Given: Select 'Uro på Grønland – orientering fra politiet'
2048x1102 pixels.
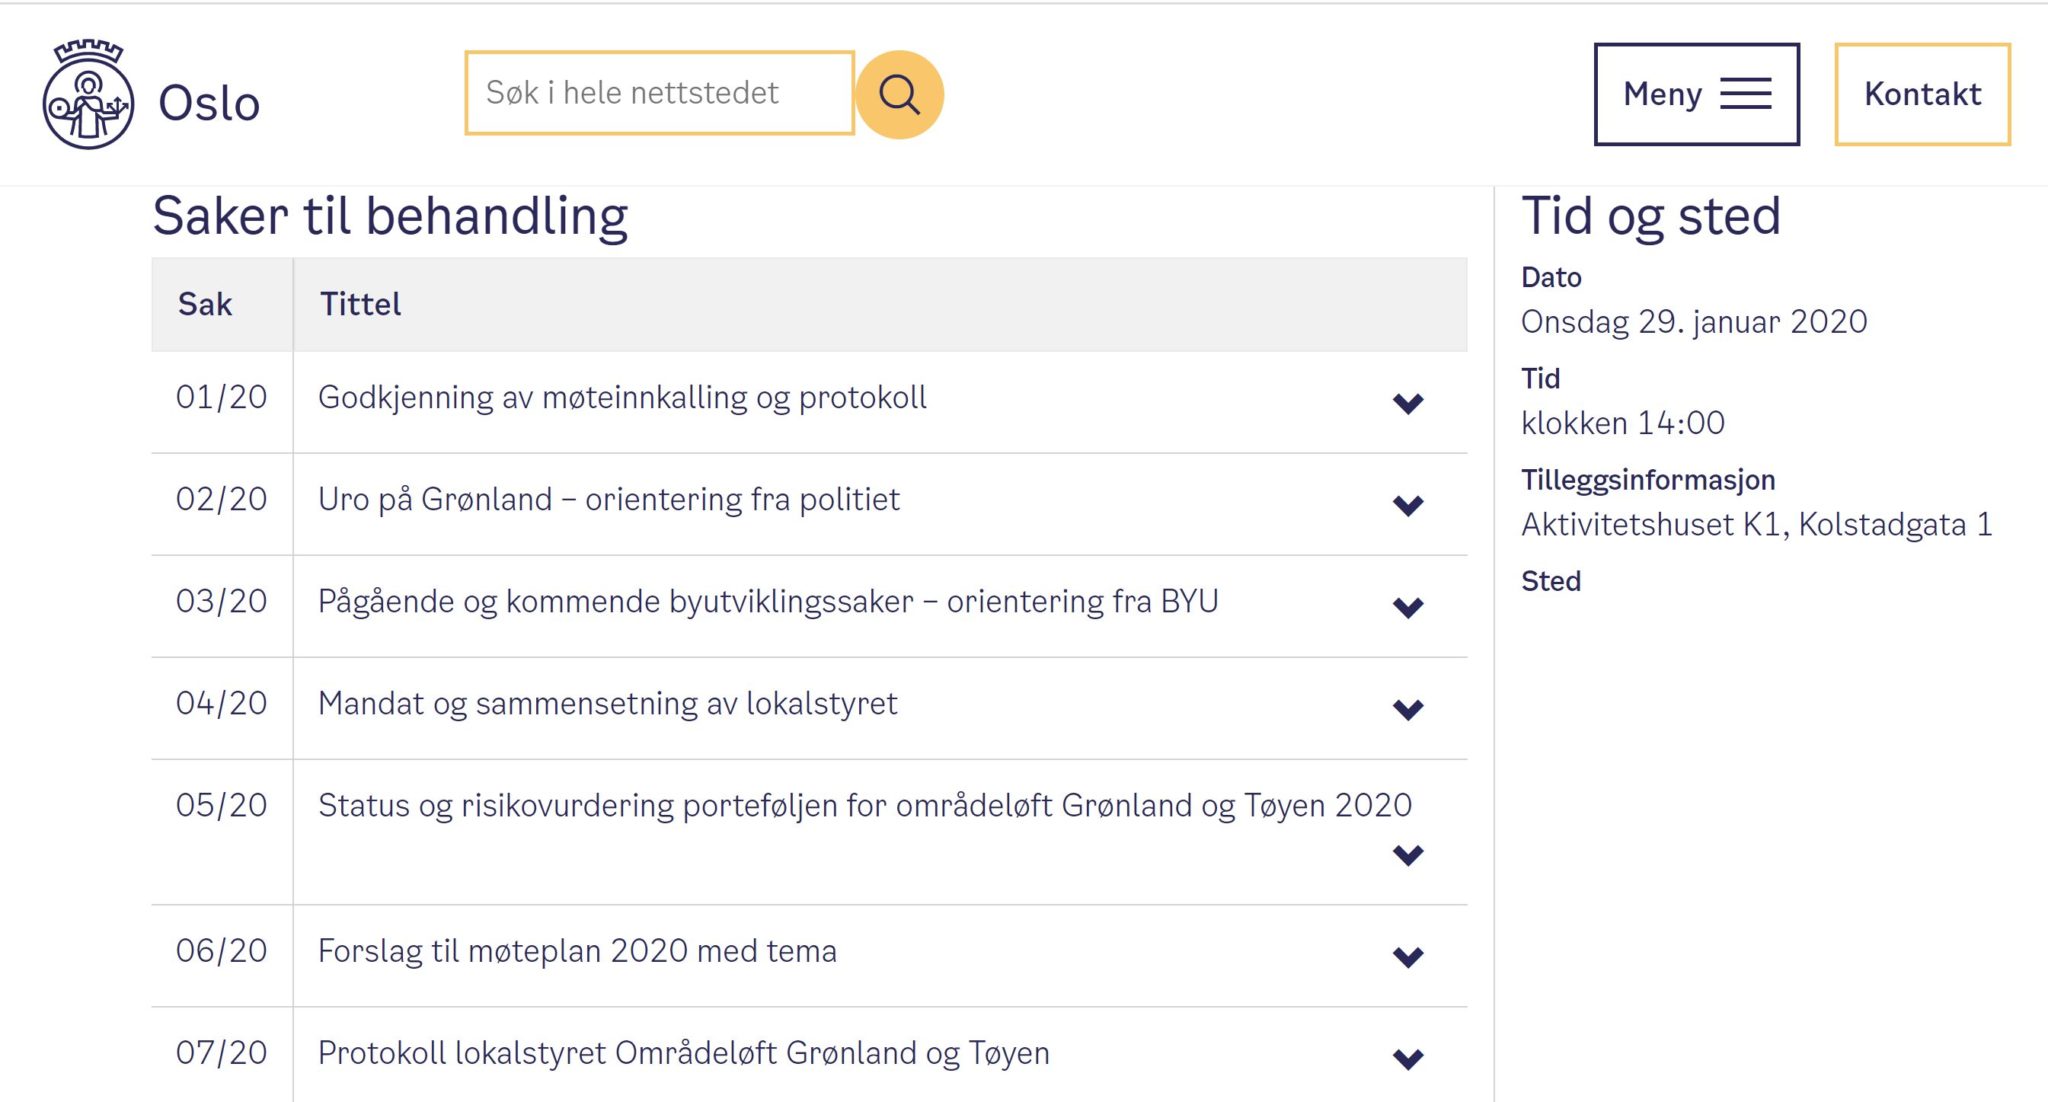Looking at the screenshot, I should tap(608, 499).
